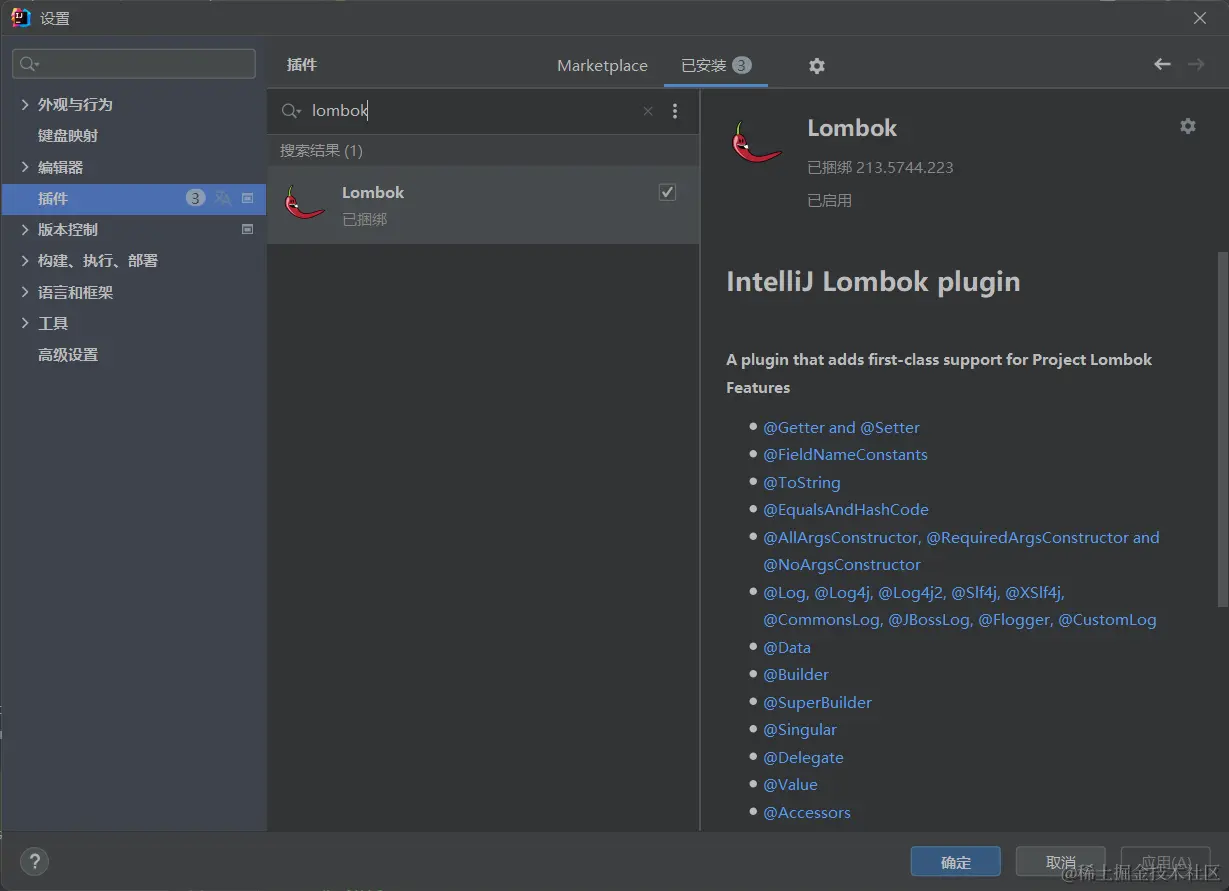Image resolution: width=1229 pixels, height=891 pixels.
Task: Click the magnifier icon in the plugin search
Action: [291, 111]
